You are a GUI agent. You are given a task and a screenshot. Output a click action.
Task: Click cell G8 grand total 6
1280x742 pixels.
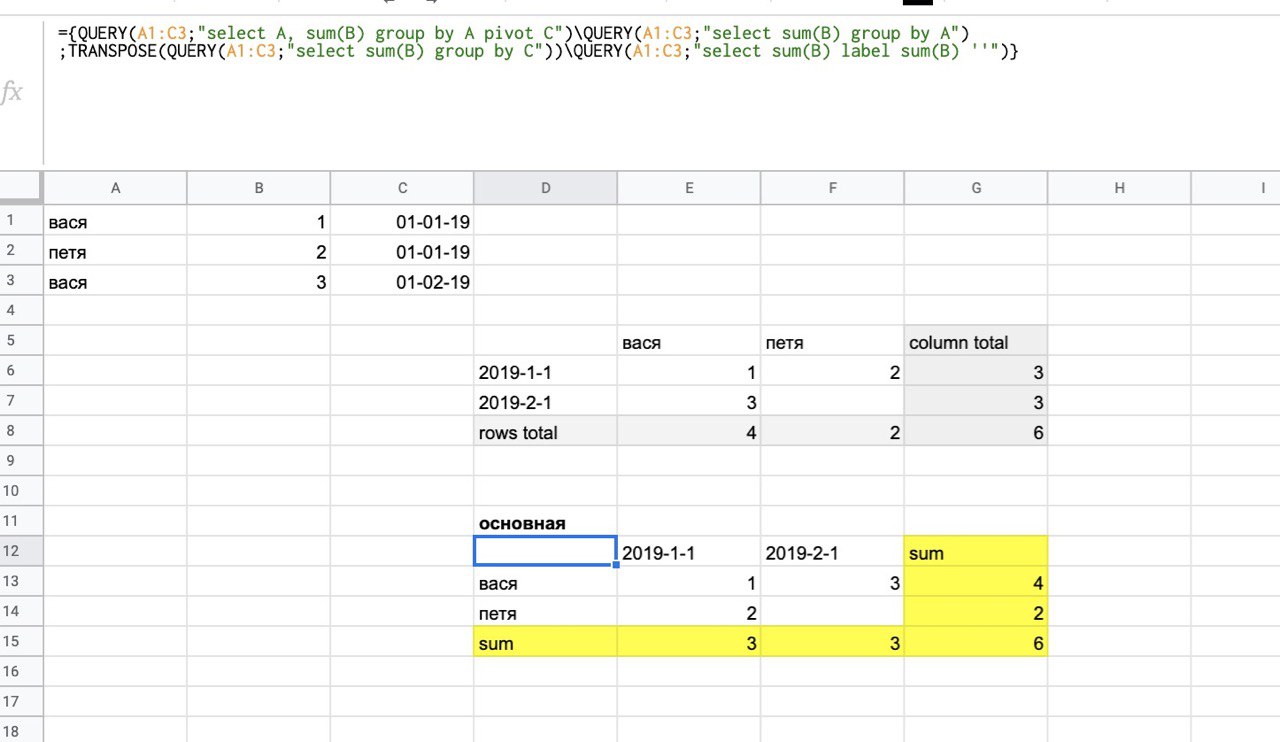tap(976, 431)
